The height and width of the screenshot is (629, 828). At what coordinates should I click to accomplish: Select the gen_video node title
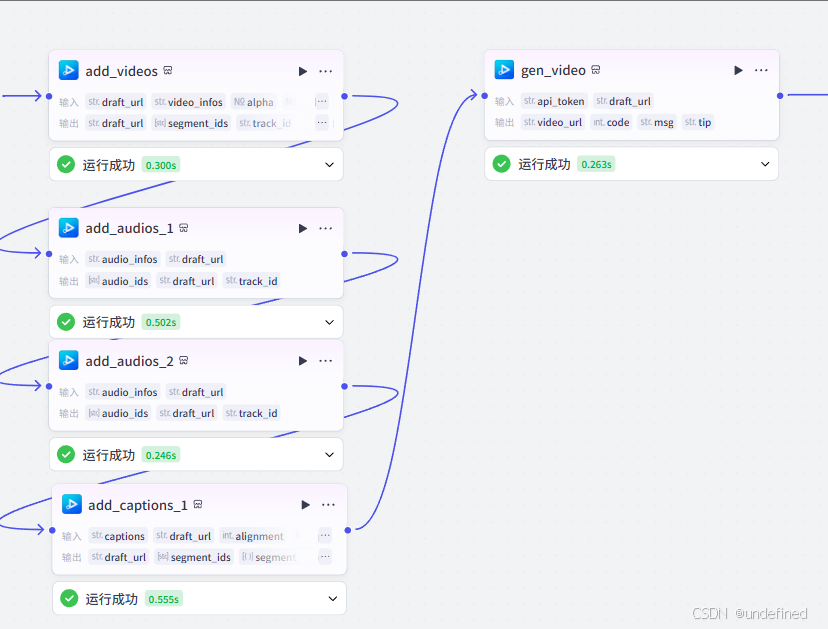pyautogui.click(x=553, y=70)
